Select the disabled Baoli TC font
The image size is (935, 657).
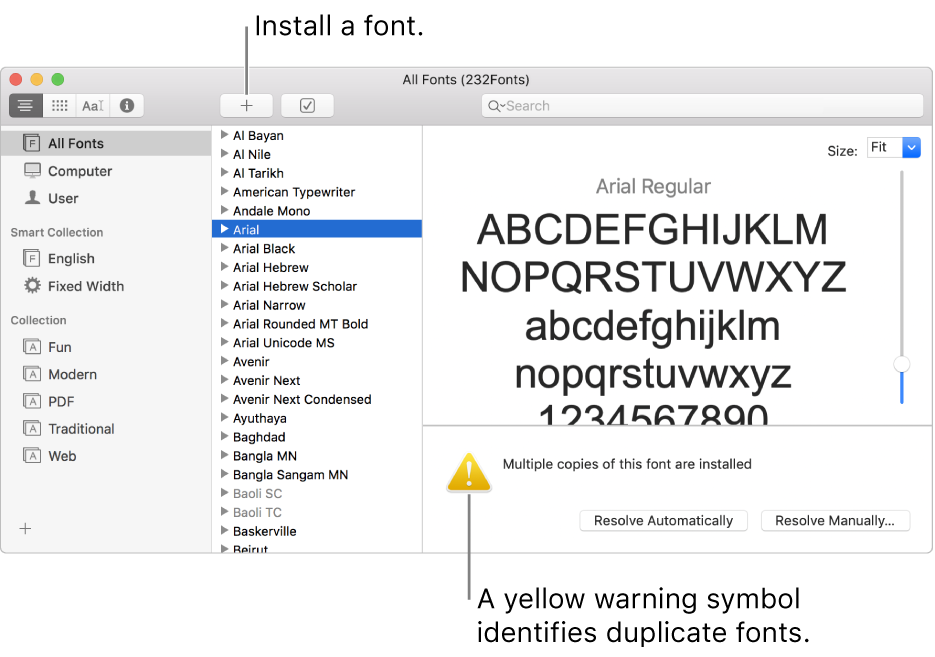pos(257,513)
